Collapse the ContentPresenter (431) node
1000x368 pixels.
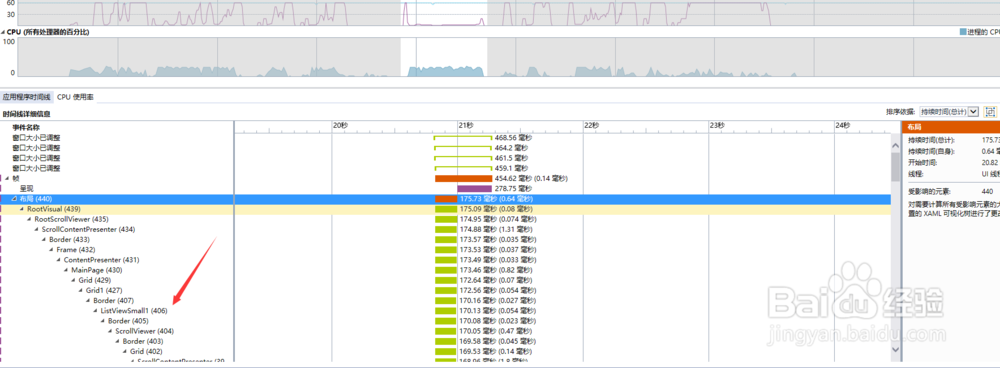click(x=59, y=260)
